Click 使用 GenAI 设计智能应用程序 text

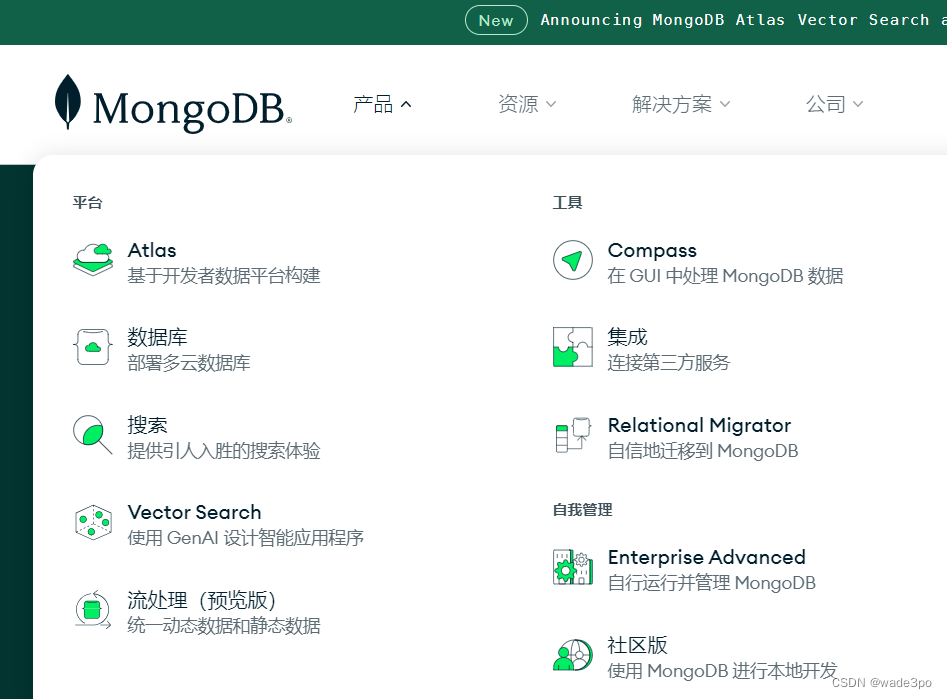pos(245,538)
